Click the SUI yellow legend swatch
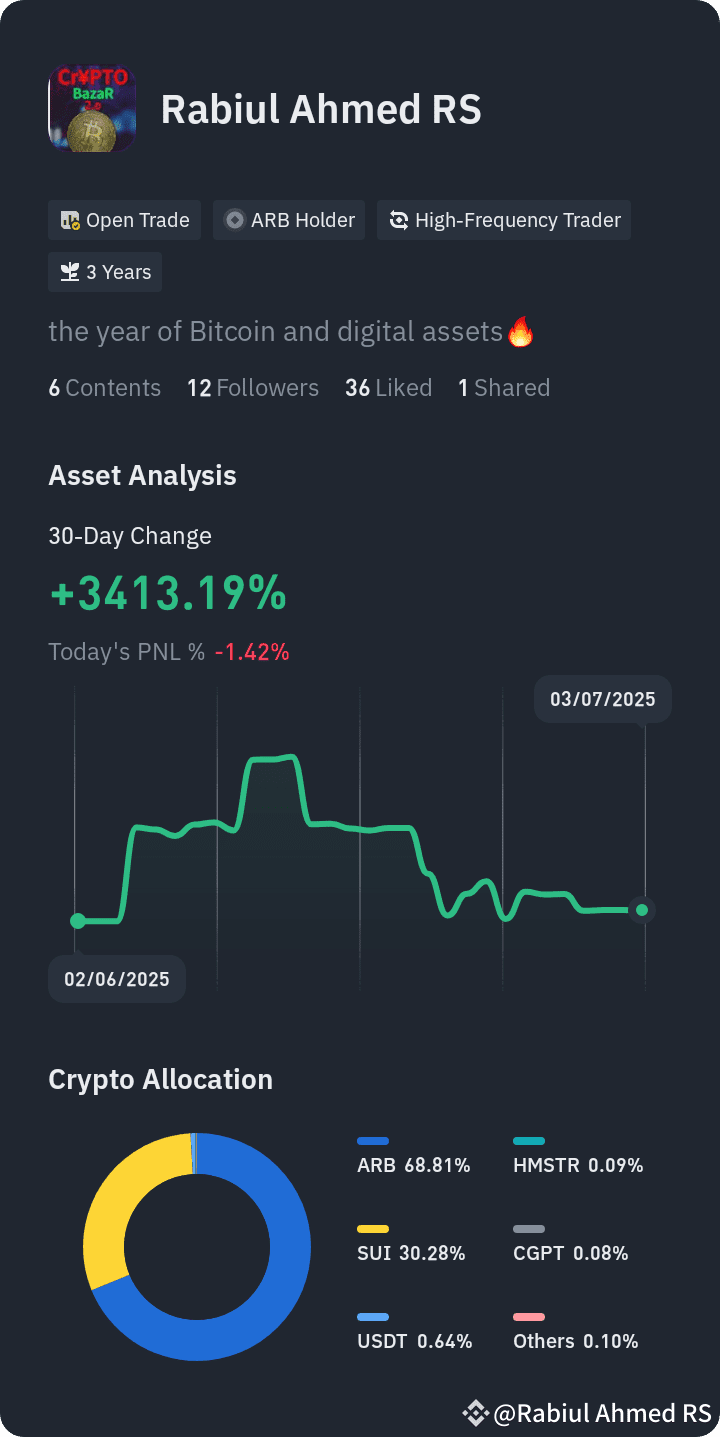This screenshot has height=1437, width=720. pos(373,1229)
